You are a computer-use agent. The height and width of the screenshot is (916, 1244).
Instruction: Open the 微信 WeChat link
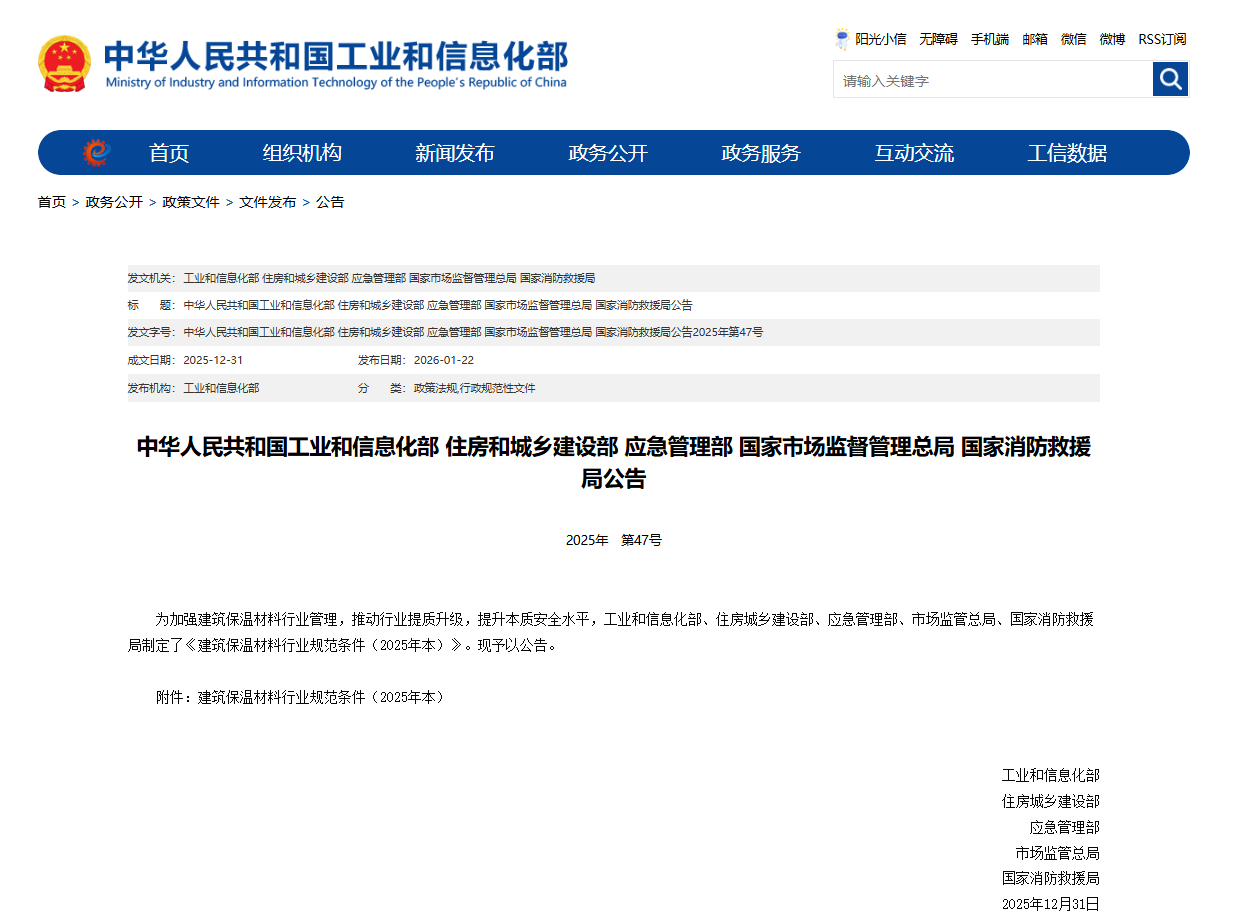1073,38
